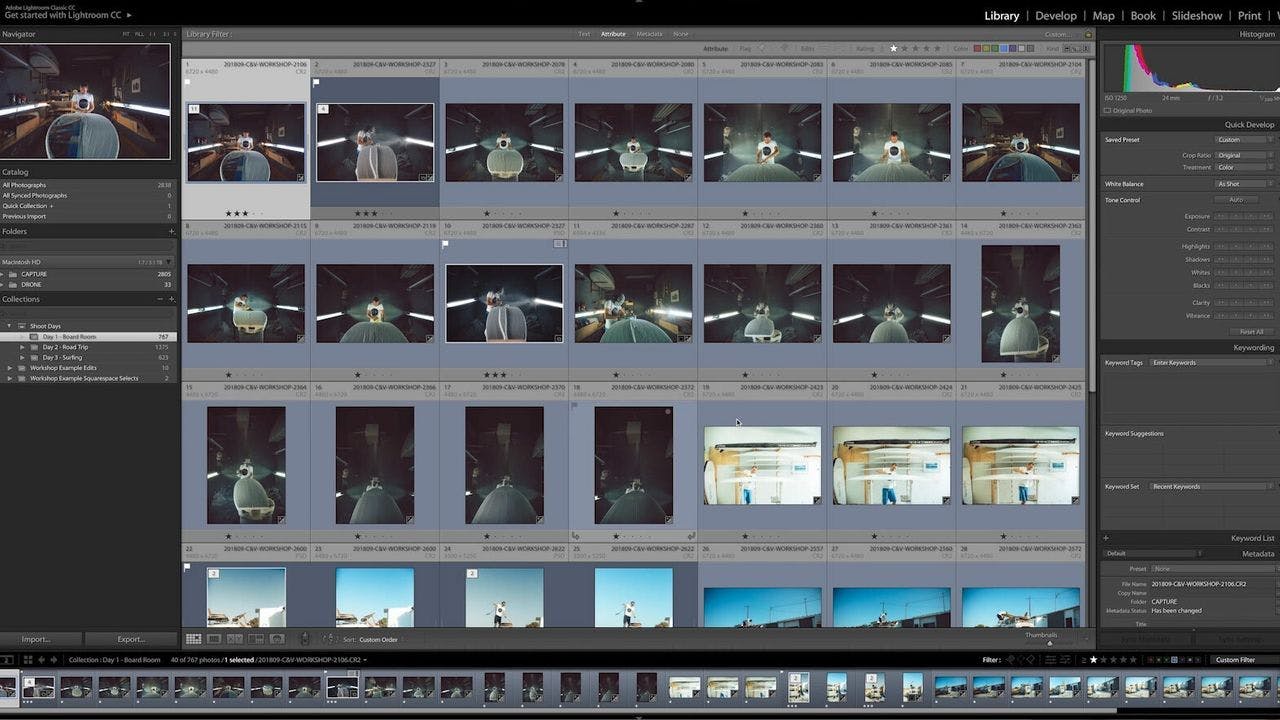
Task: Open the Metadata Preset dropdown (None)
Action: point(1212,569)
